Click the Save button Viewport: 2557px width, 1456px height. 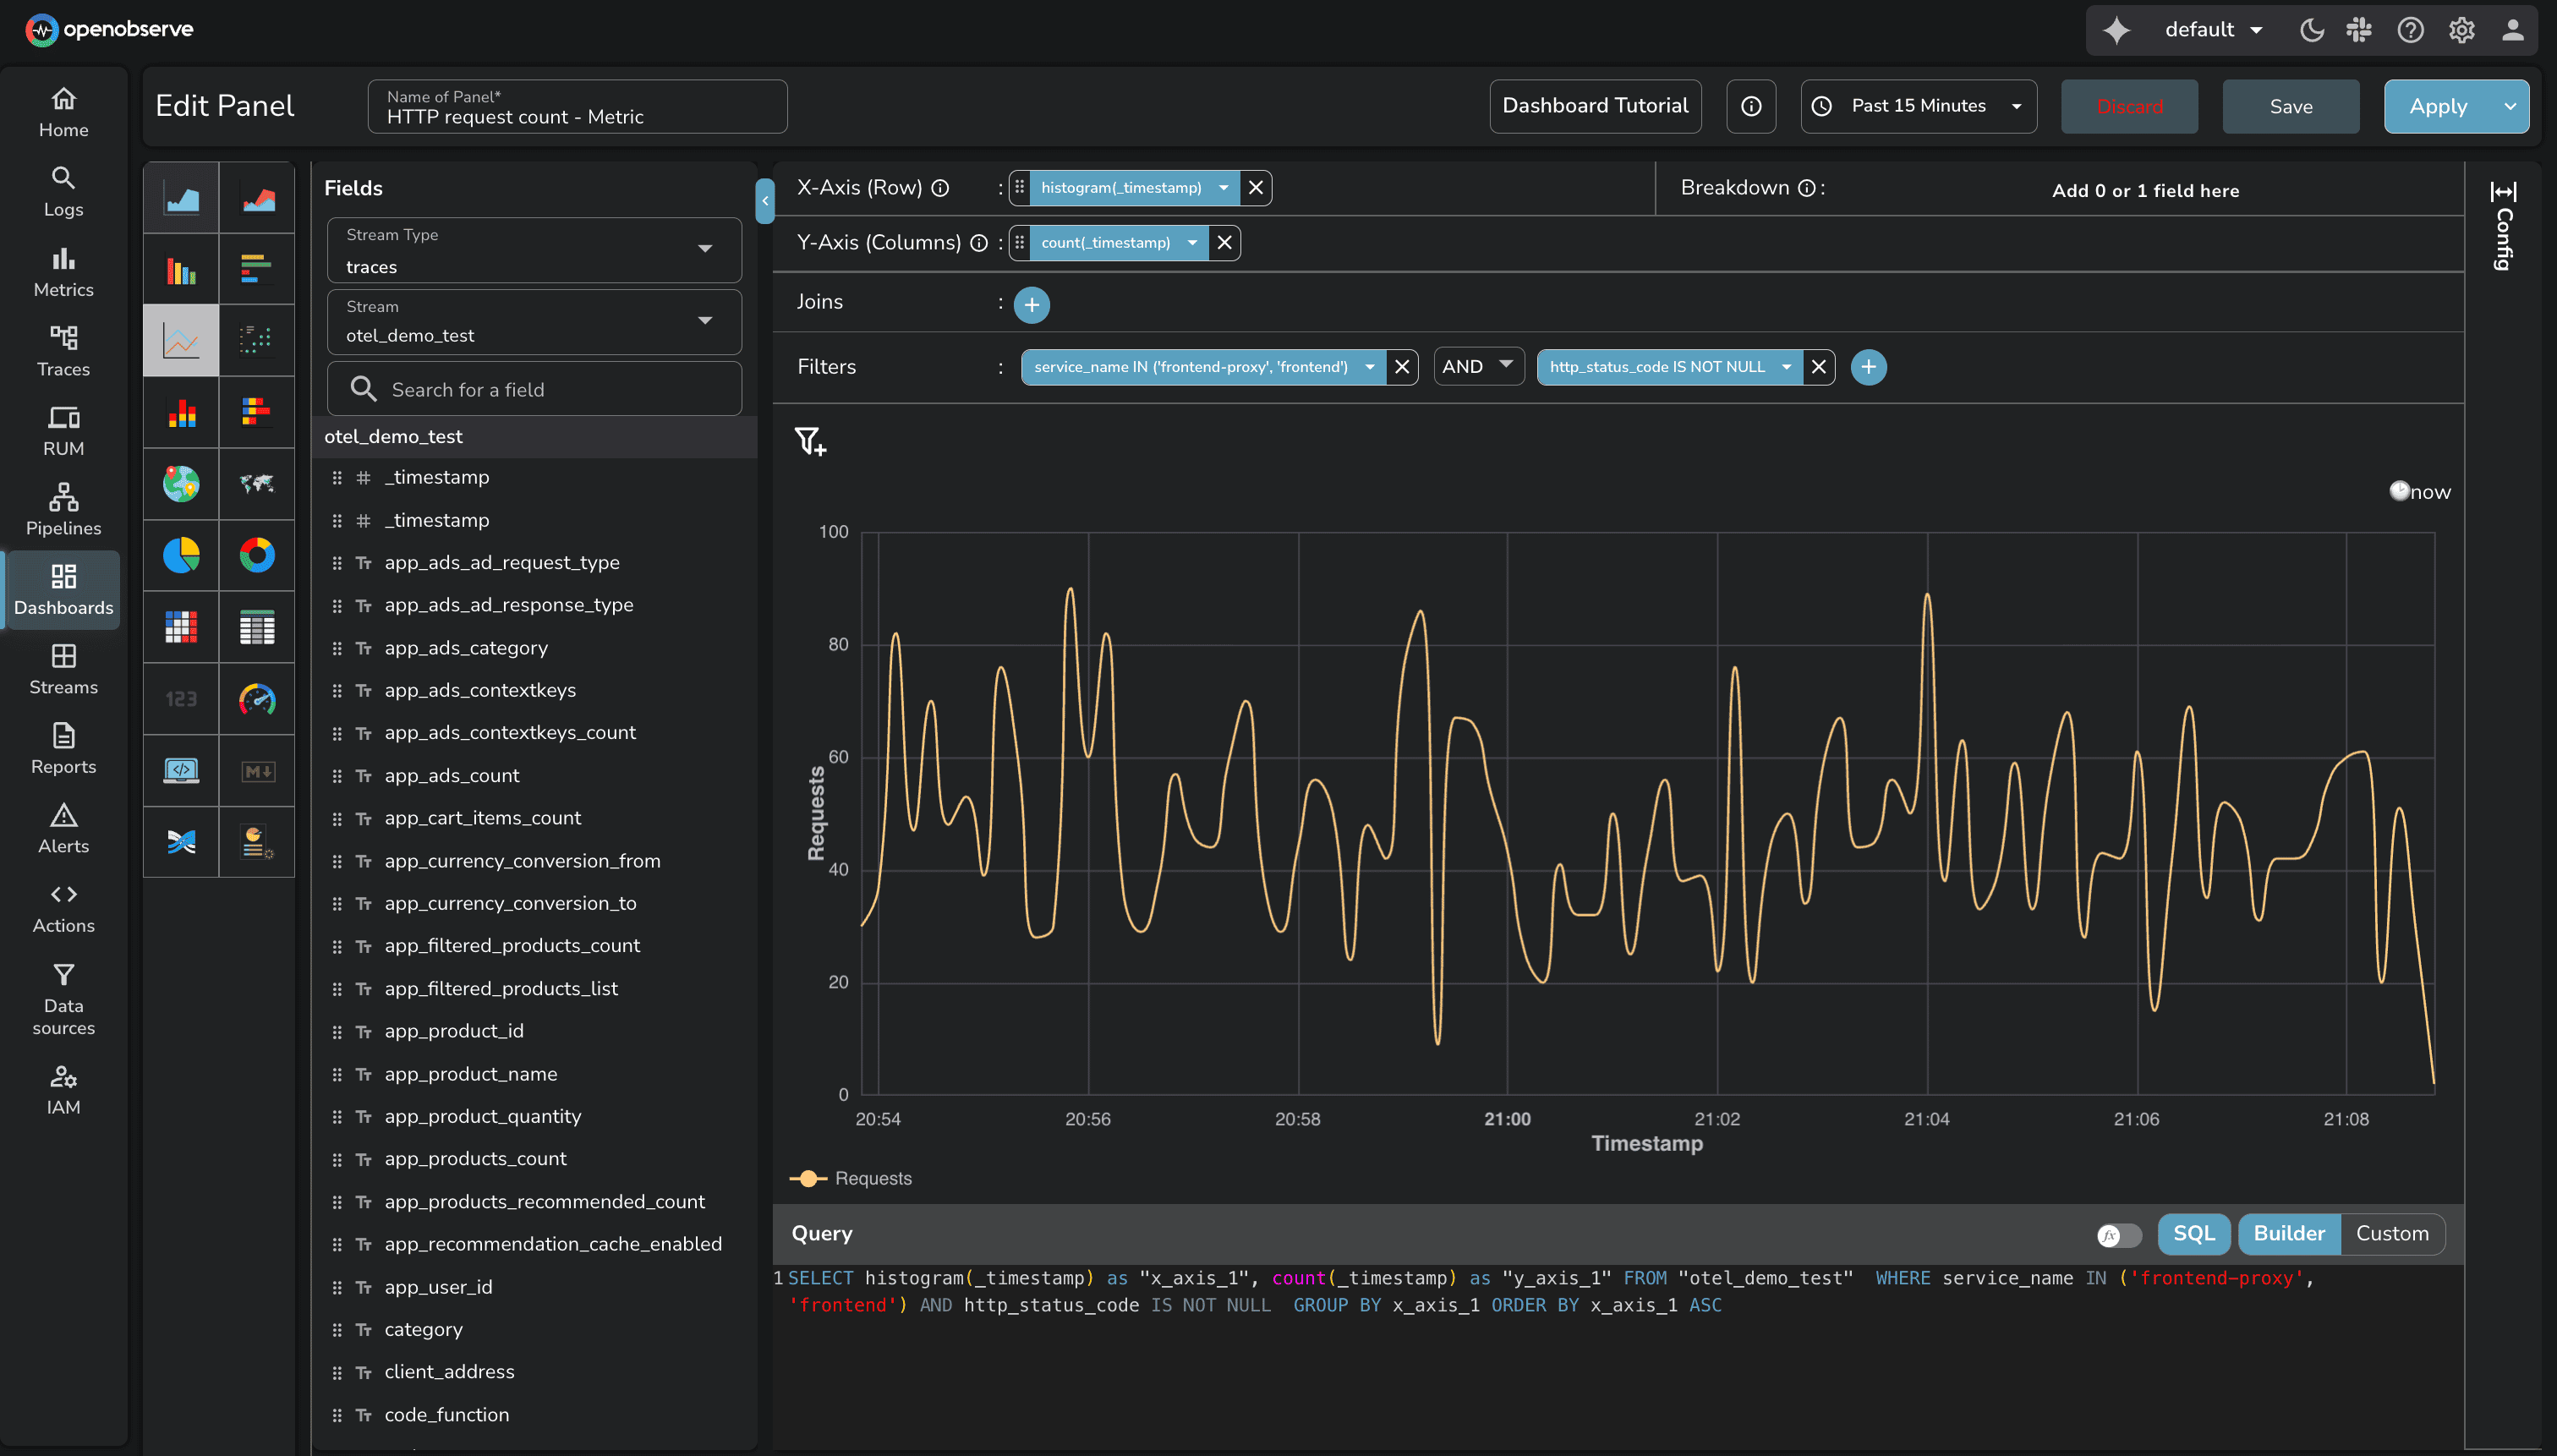pos(2290,105)
